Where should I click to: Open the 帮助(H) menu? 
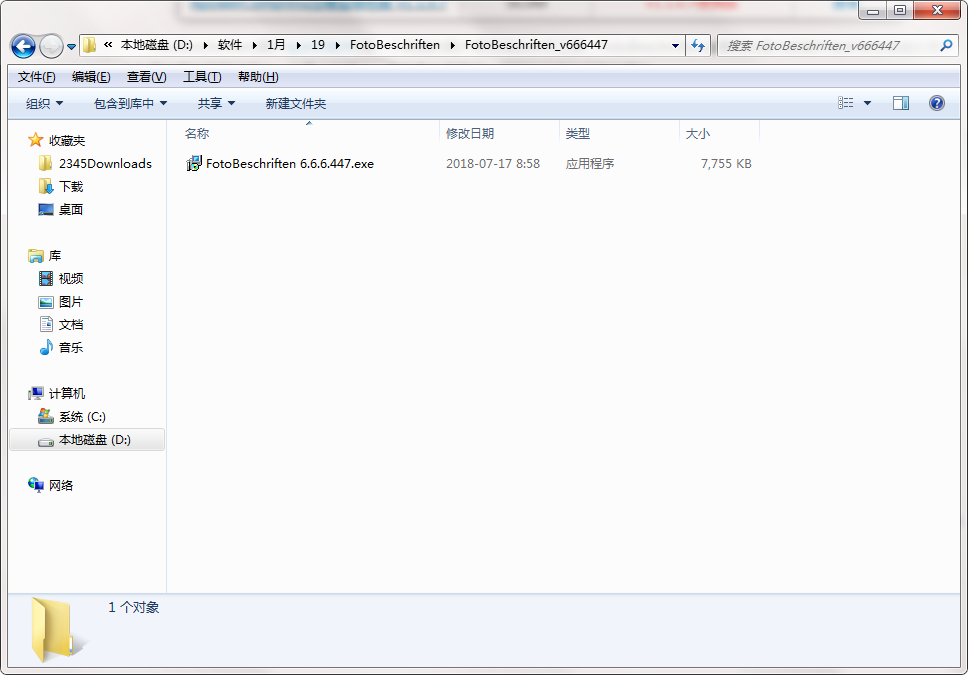click(258, 77)
